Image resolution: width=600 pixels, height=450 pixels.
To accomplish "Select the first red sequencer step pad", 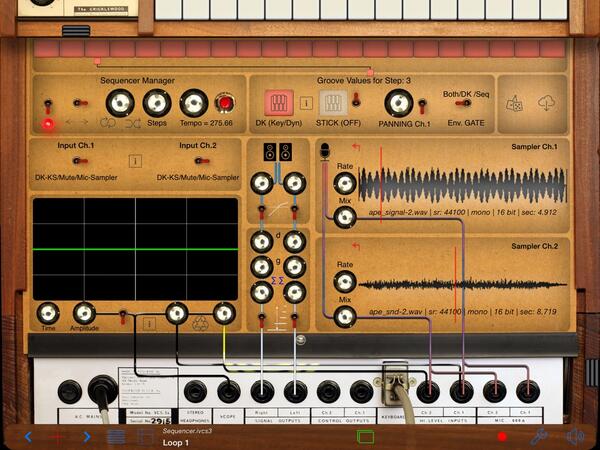I will tap(47, 49).
